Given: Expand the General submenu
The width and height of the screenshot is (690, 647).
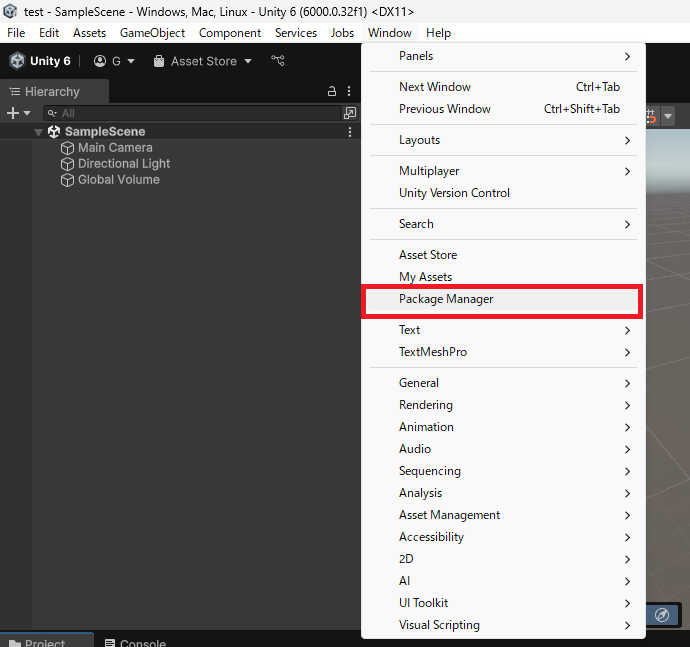Looking at the screenshot, I should tap(503, 383).
